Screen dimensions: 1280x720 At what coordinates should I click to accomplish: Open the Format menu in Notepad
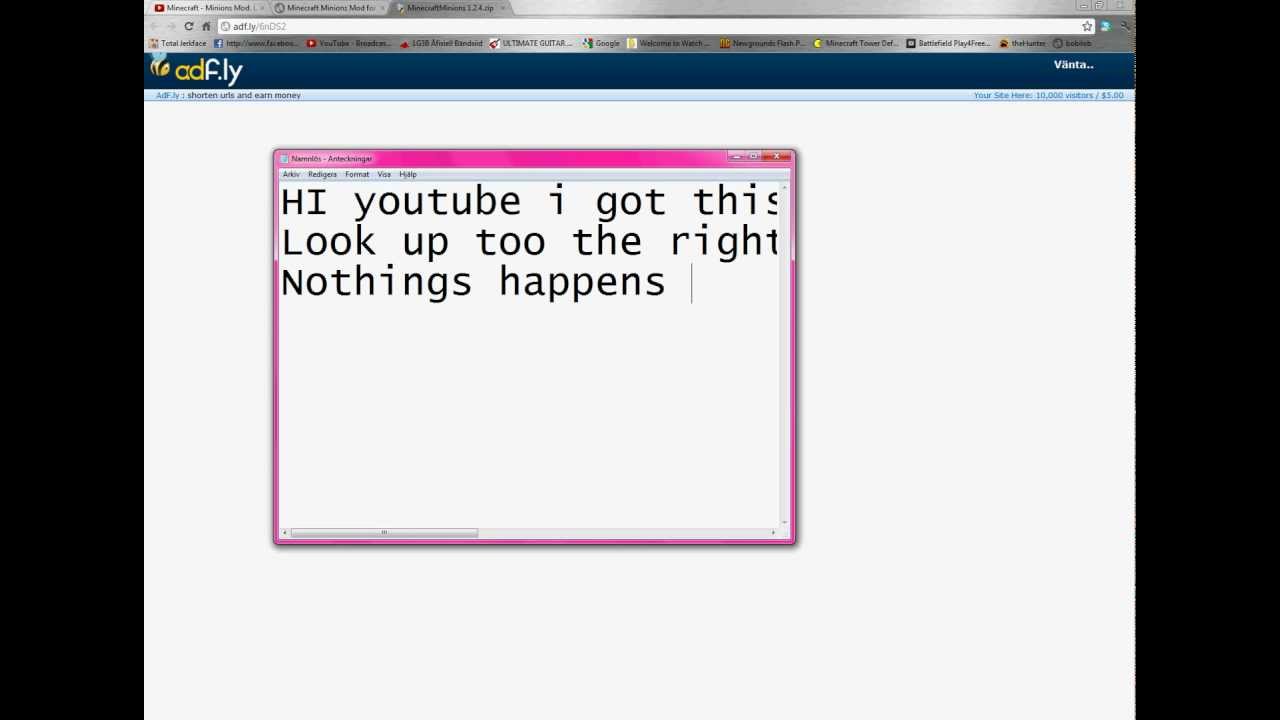[x=357, y=174]
